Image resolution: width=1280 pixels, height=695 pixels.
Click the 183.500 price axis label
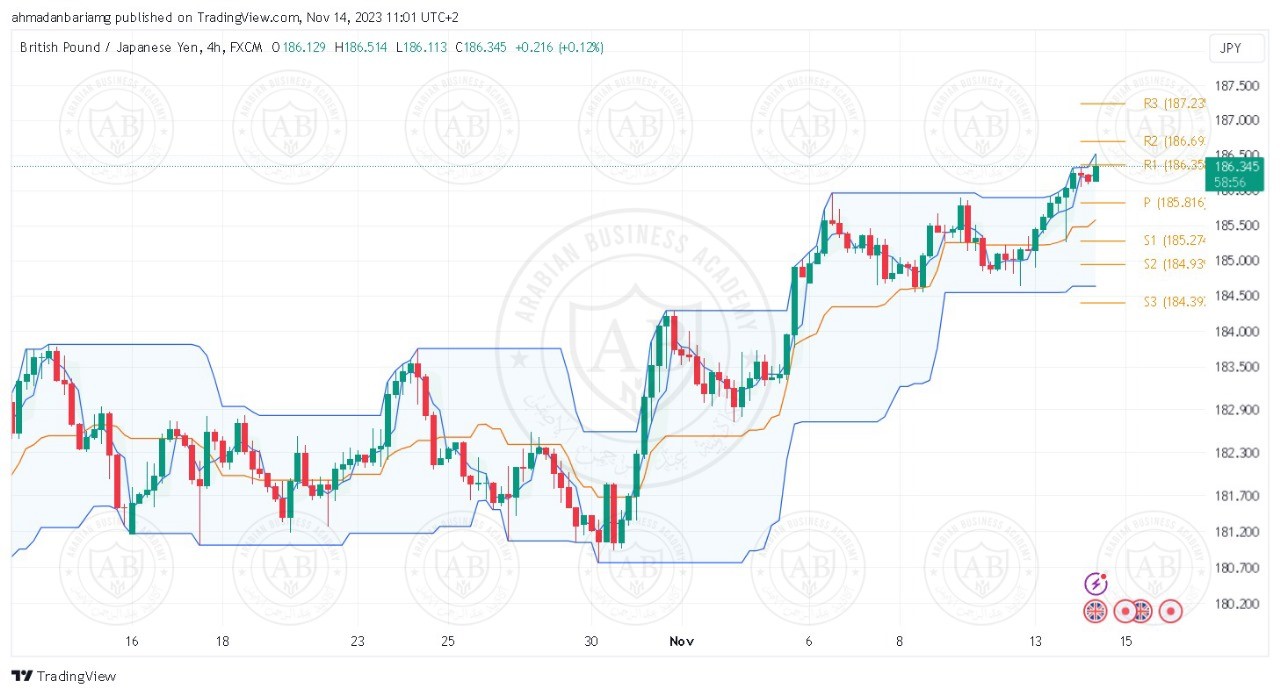[x=1239, y=367]
